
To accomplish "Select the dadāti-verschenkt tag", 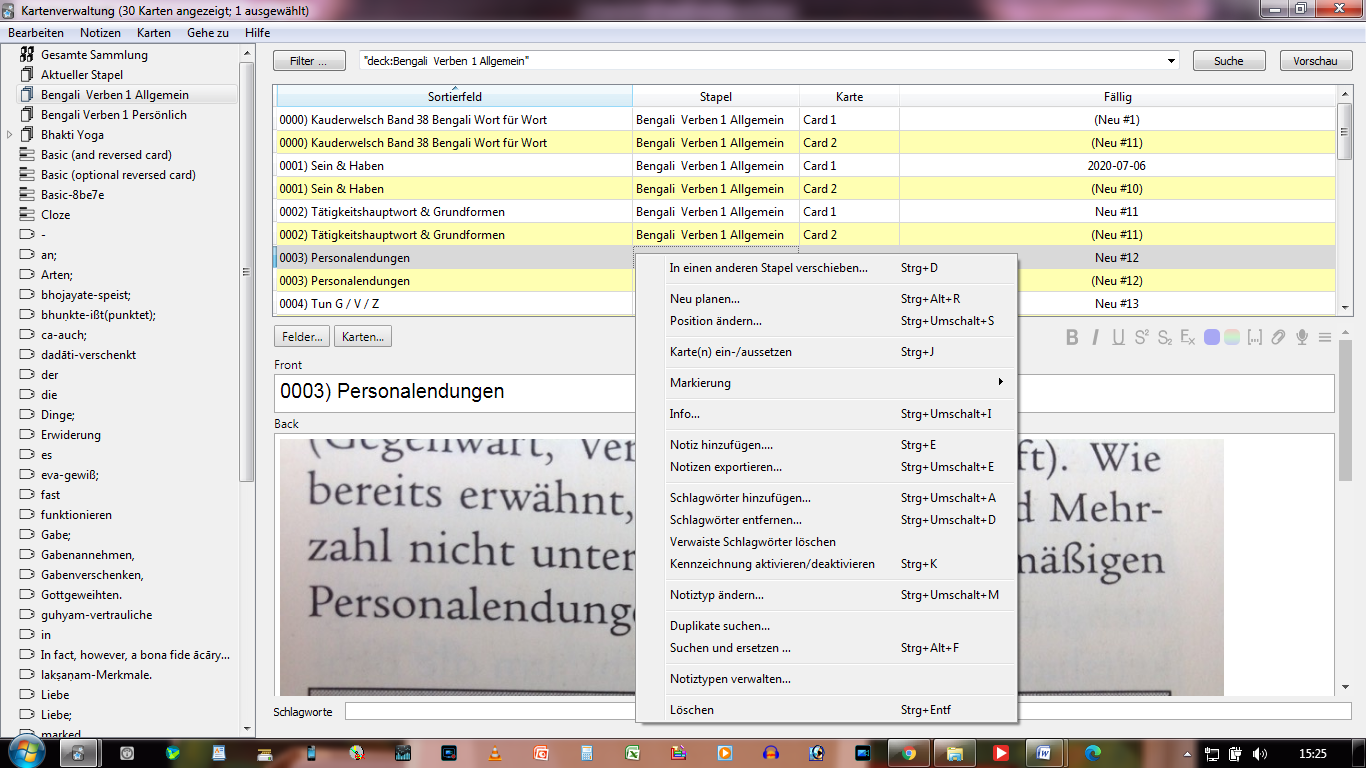I will (x=89, y=355).
